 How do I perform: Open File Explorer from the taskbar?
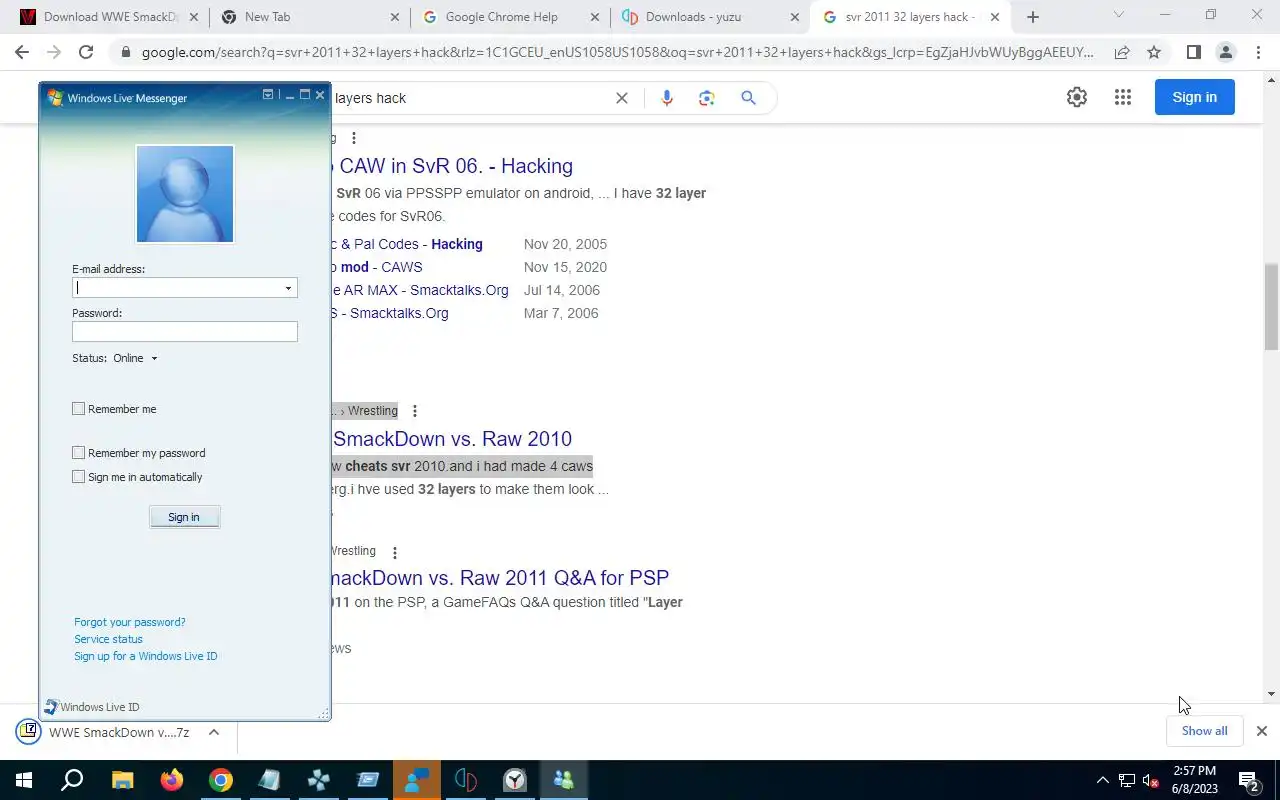pyautogui.click(x=122, y=780)
